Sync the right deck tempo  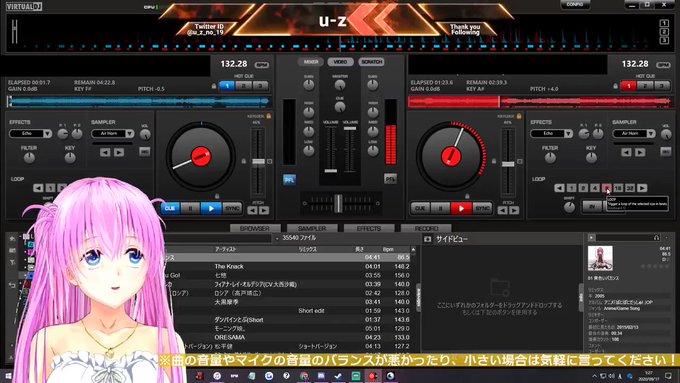(482, 209)
